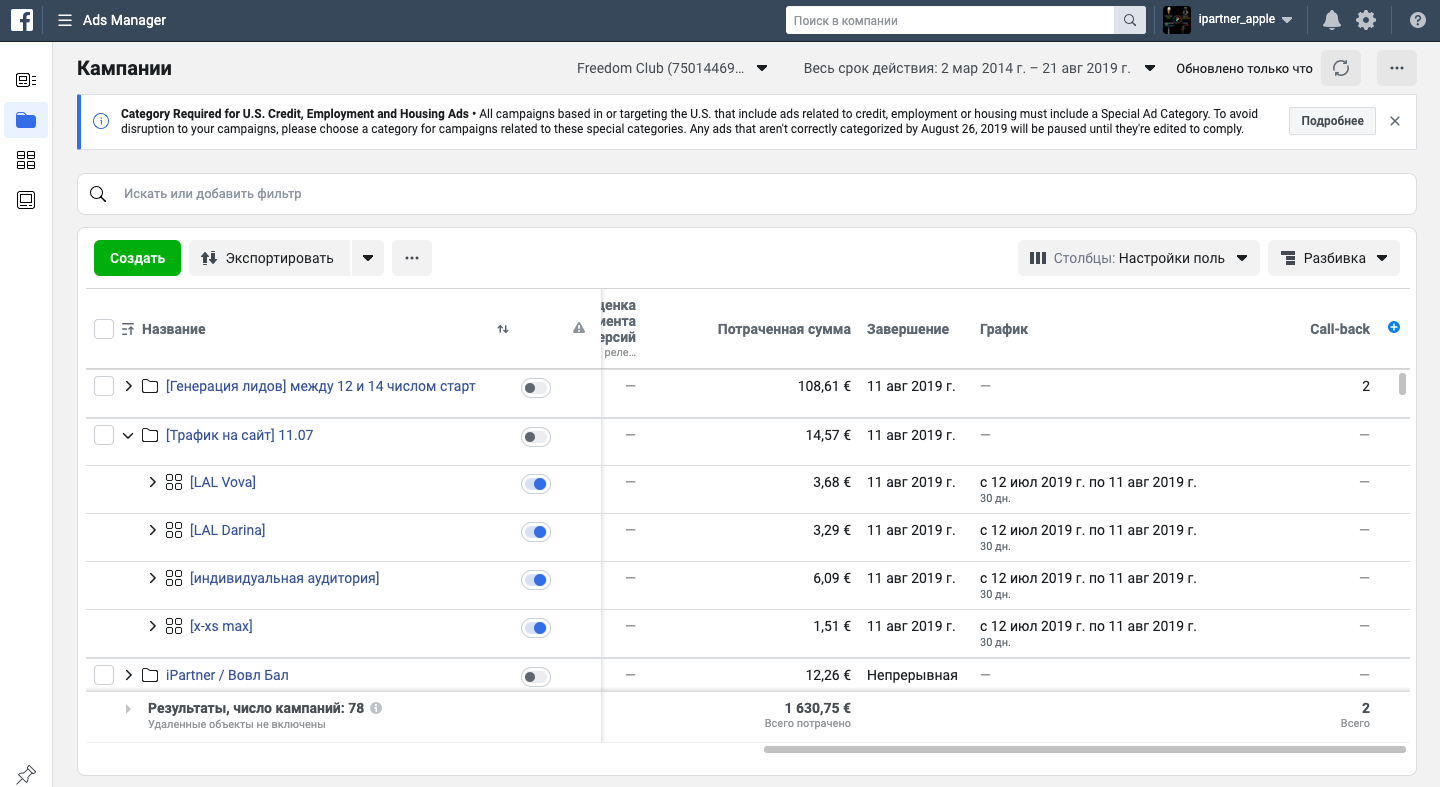Click the search magnifier button in top bar
This screenshot has width=1440, height=787.
pyautogui.click(x=1130, y=20)
